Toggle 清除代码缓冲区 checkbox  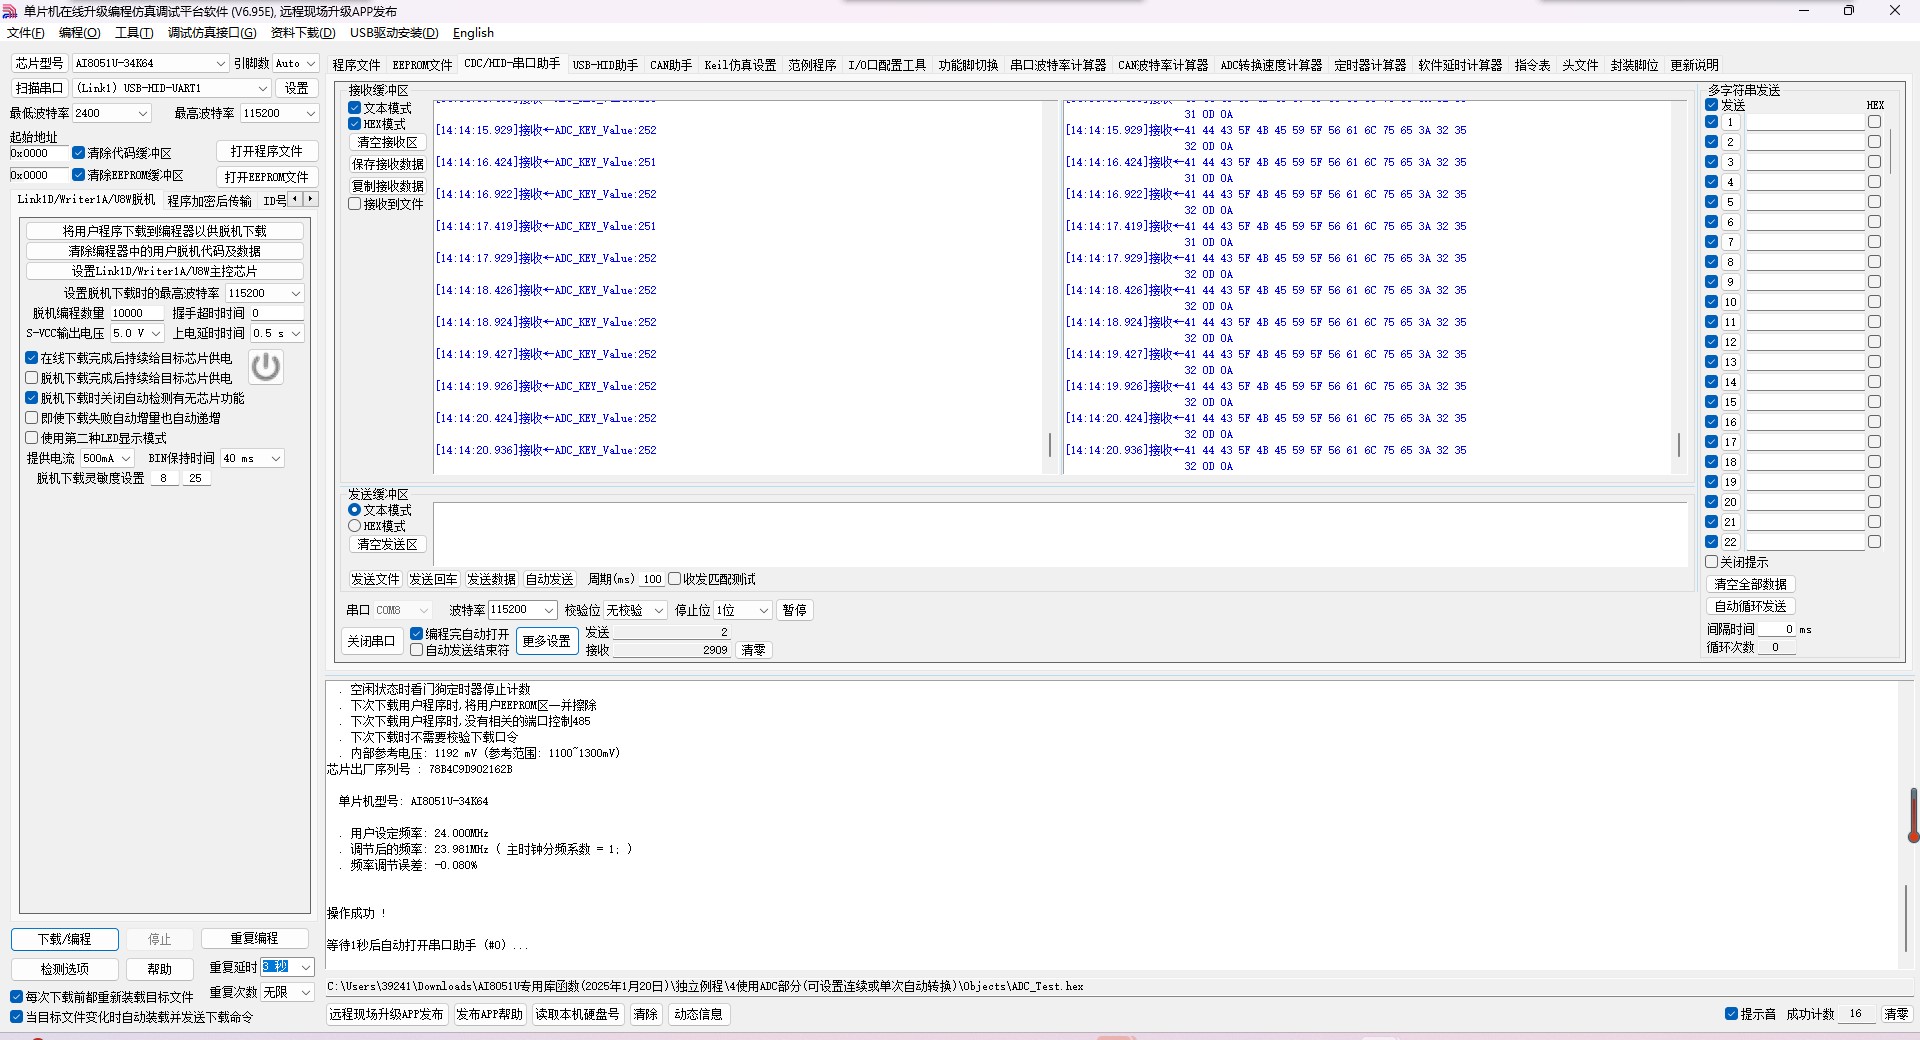click(x=78, y=153)
